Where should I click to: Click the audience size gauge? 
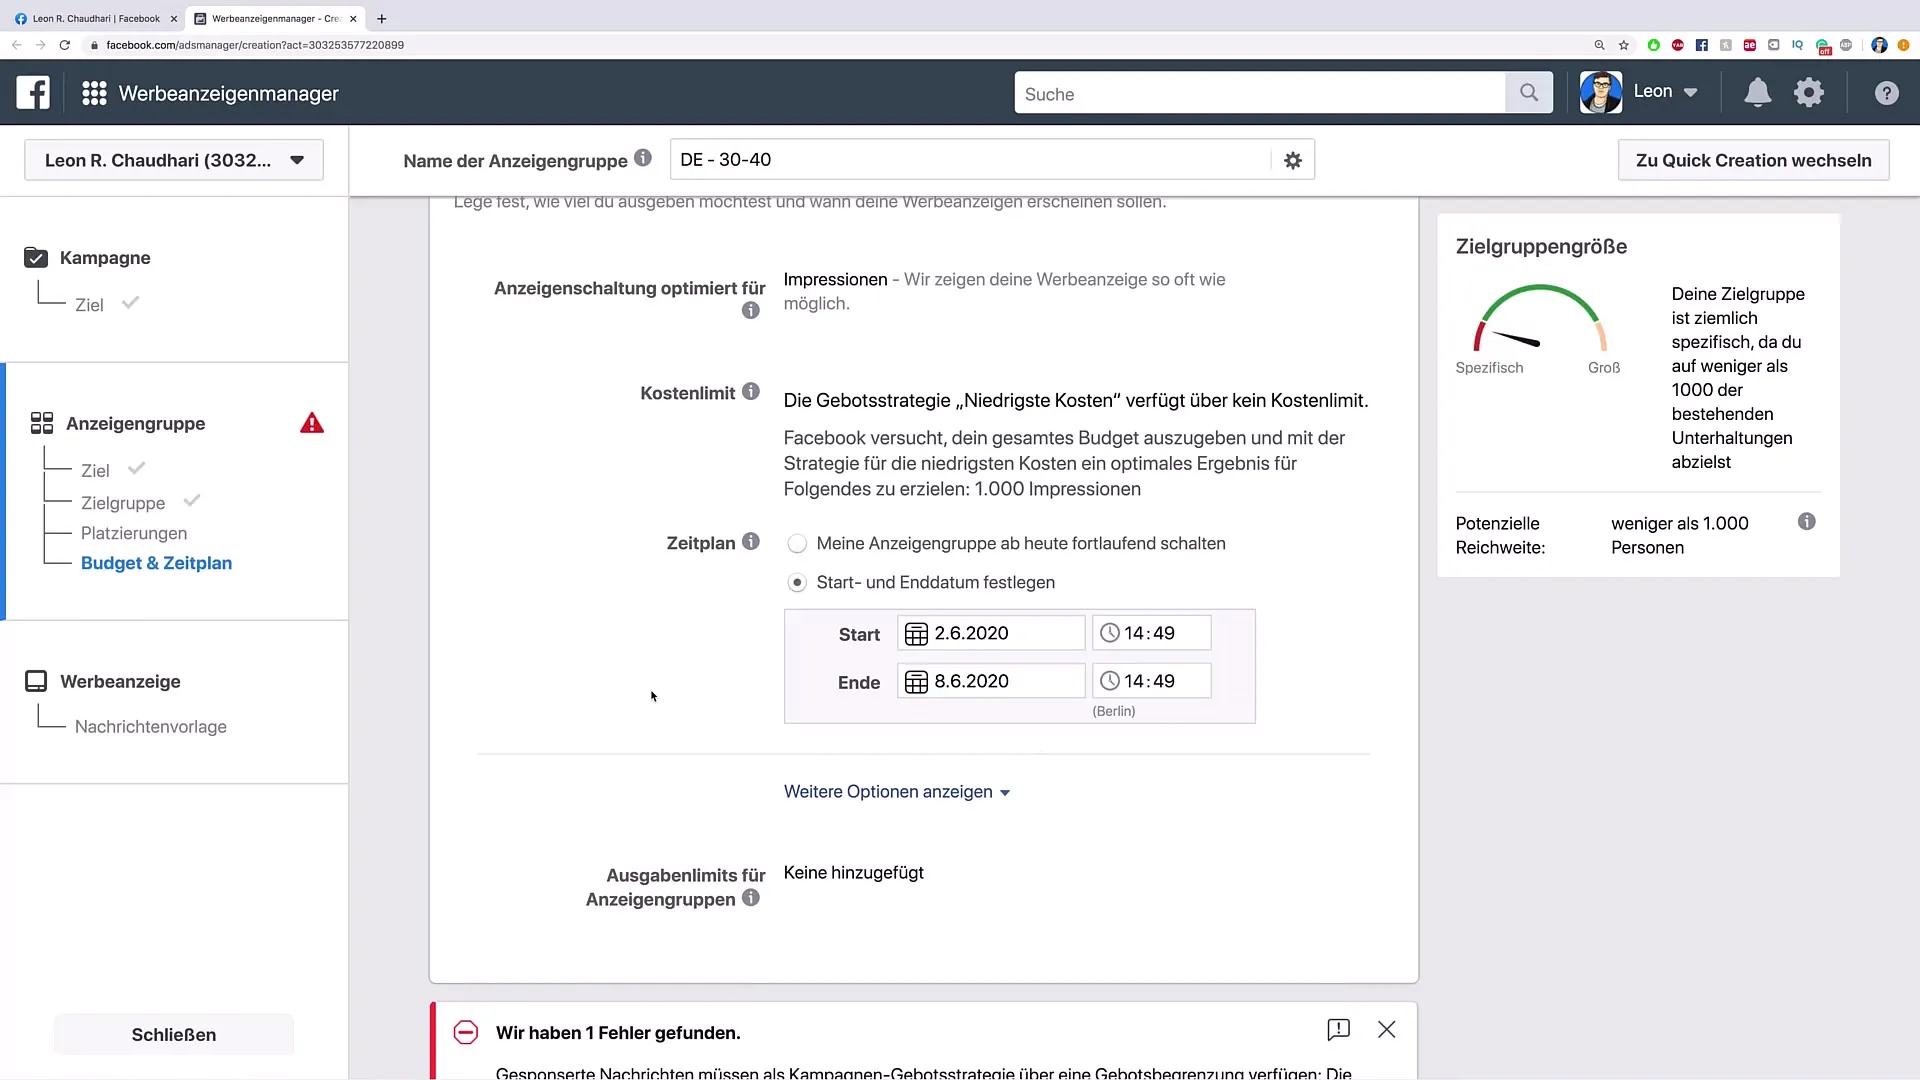[x=1540, y=318]
